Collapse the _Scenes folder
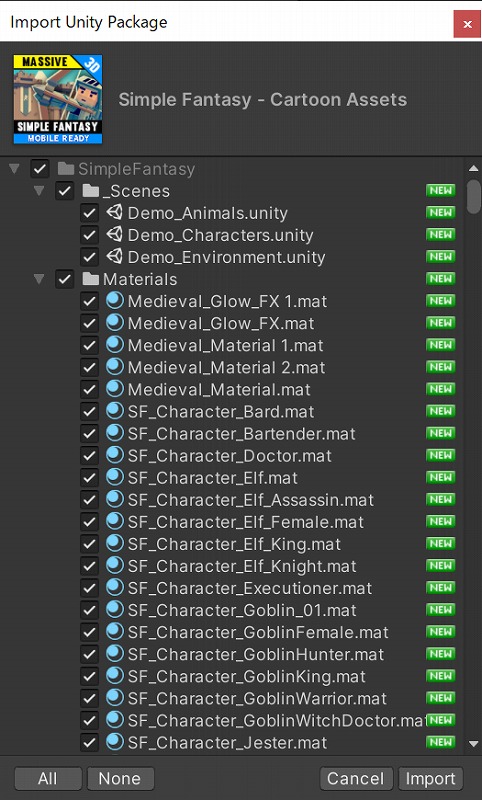 [x=39, y=191]
